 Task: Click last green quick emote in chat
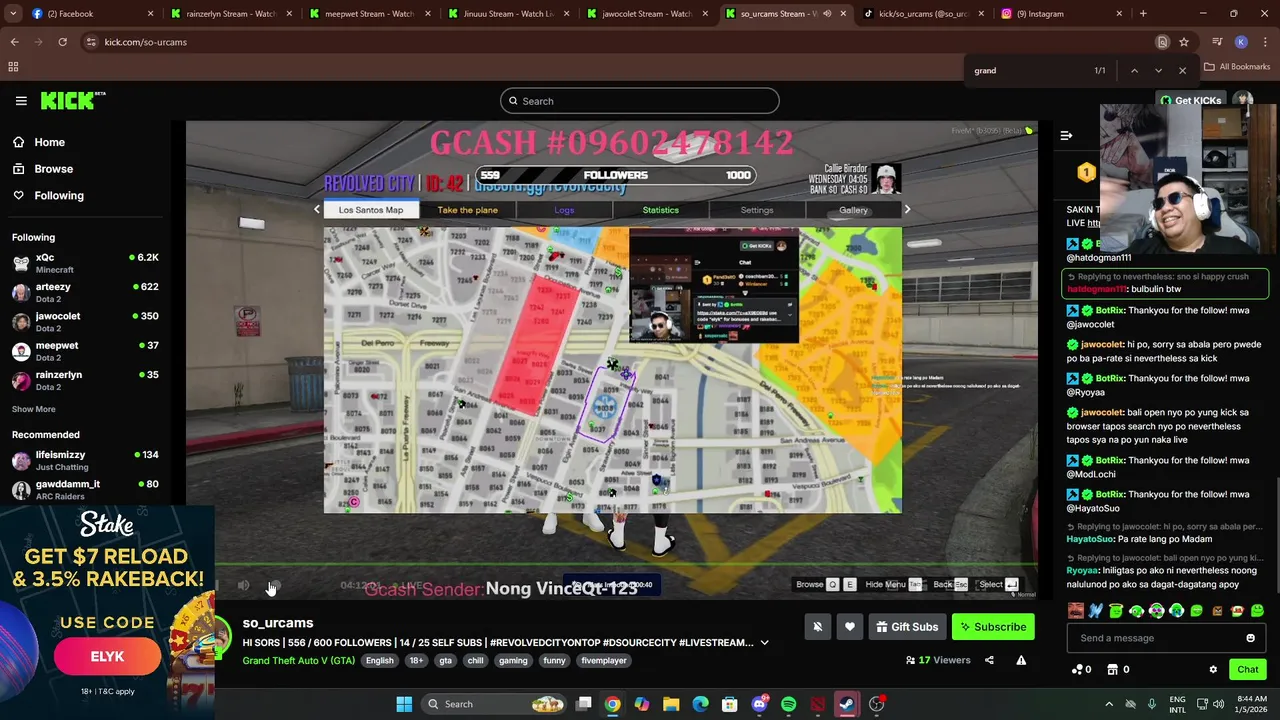[x=1257, y=611]
